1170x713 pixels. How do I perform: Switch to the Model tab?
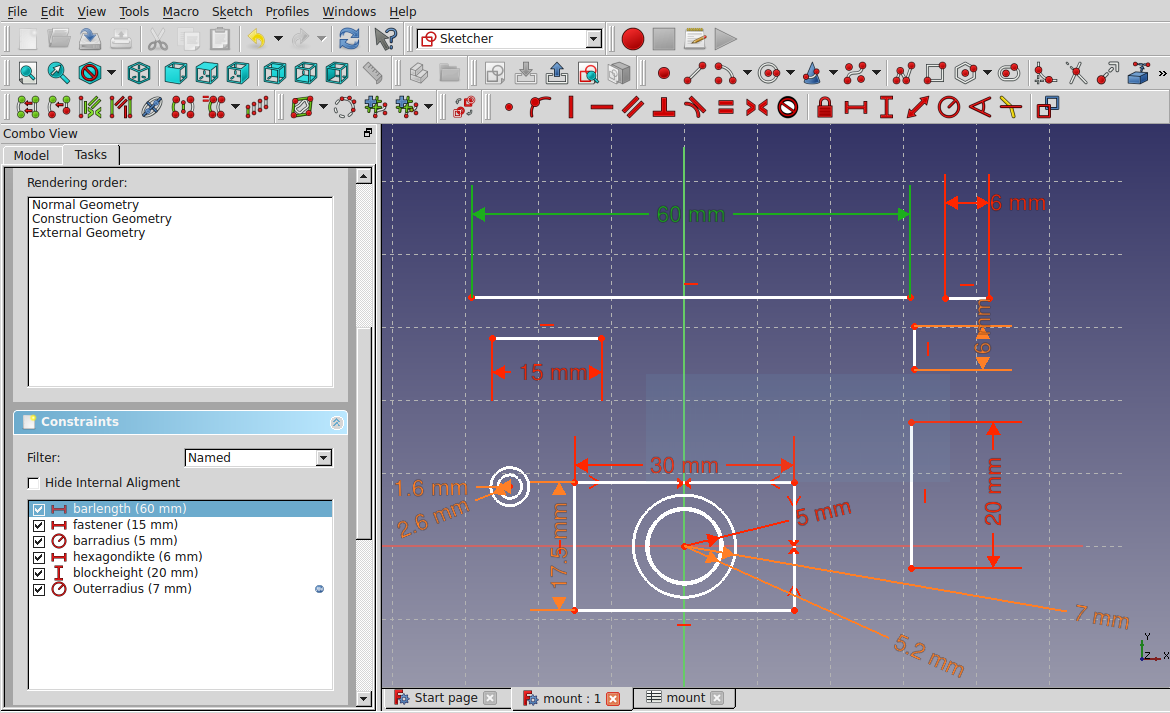(31, 155)
